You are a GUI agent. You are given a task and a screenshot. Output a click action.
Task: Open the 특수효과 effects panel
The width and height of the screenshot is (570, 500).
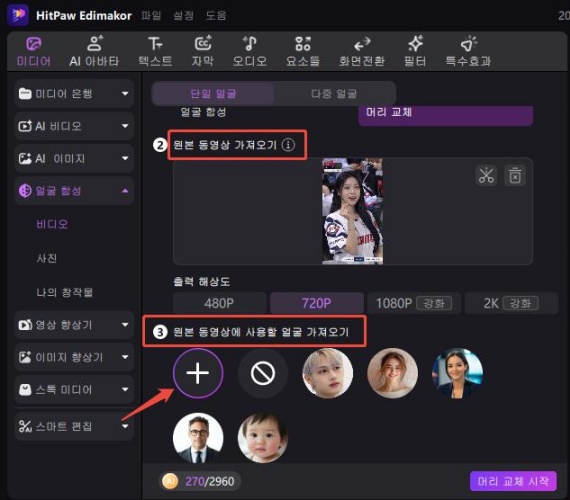pos(469,52)
